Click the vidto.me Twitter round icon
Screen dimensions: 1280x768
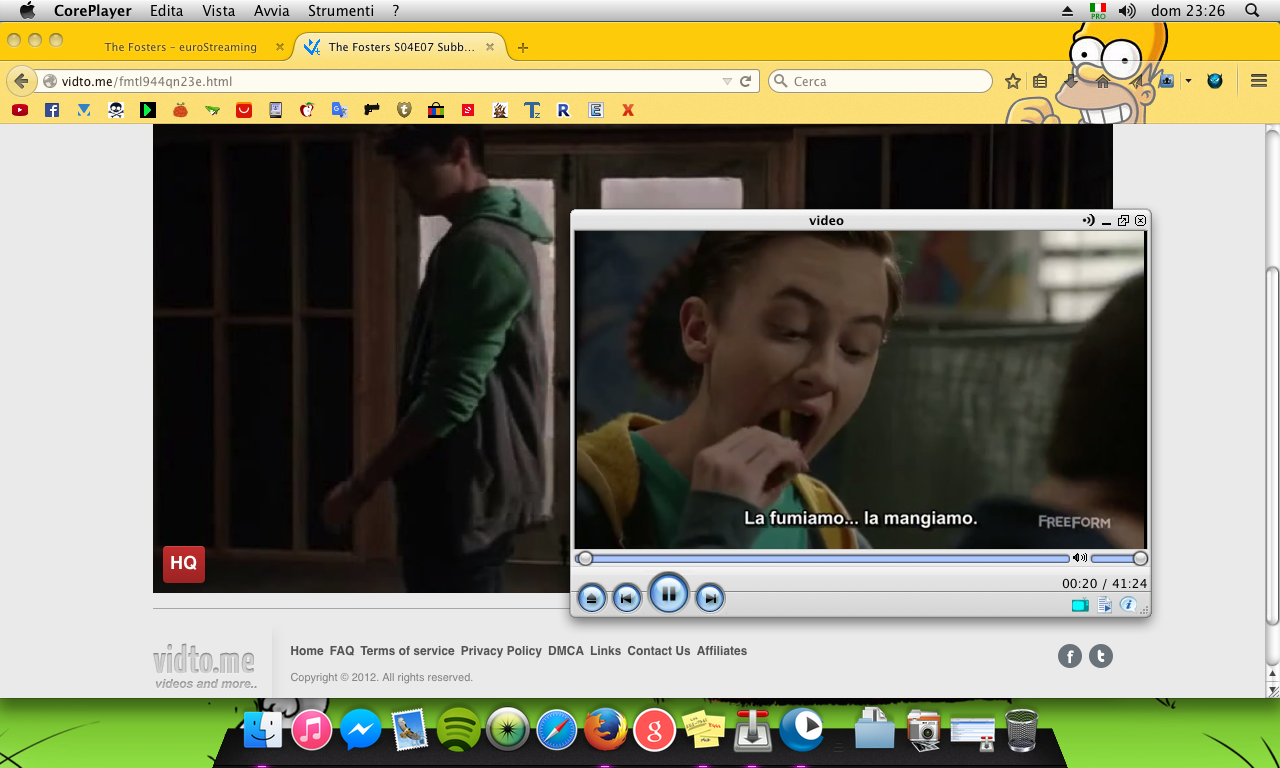pyautogui.click(x=1101, y=656)
